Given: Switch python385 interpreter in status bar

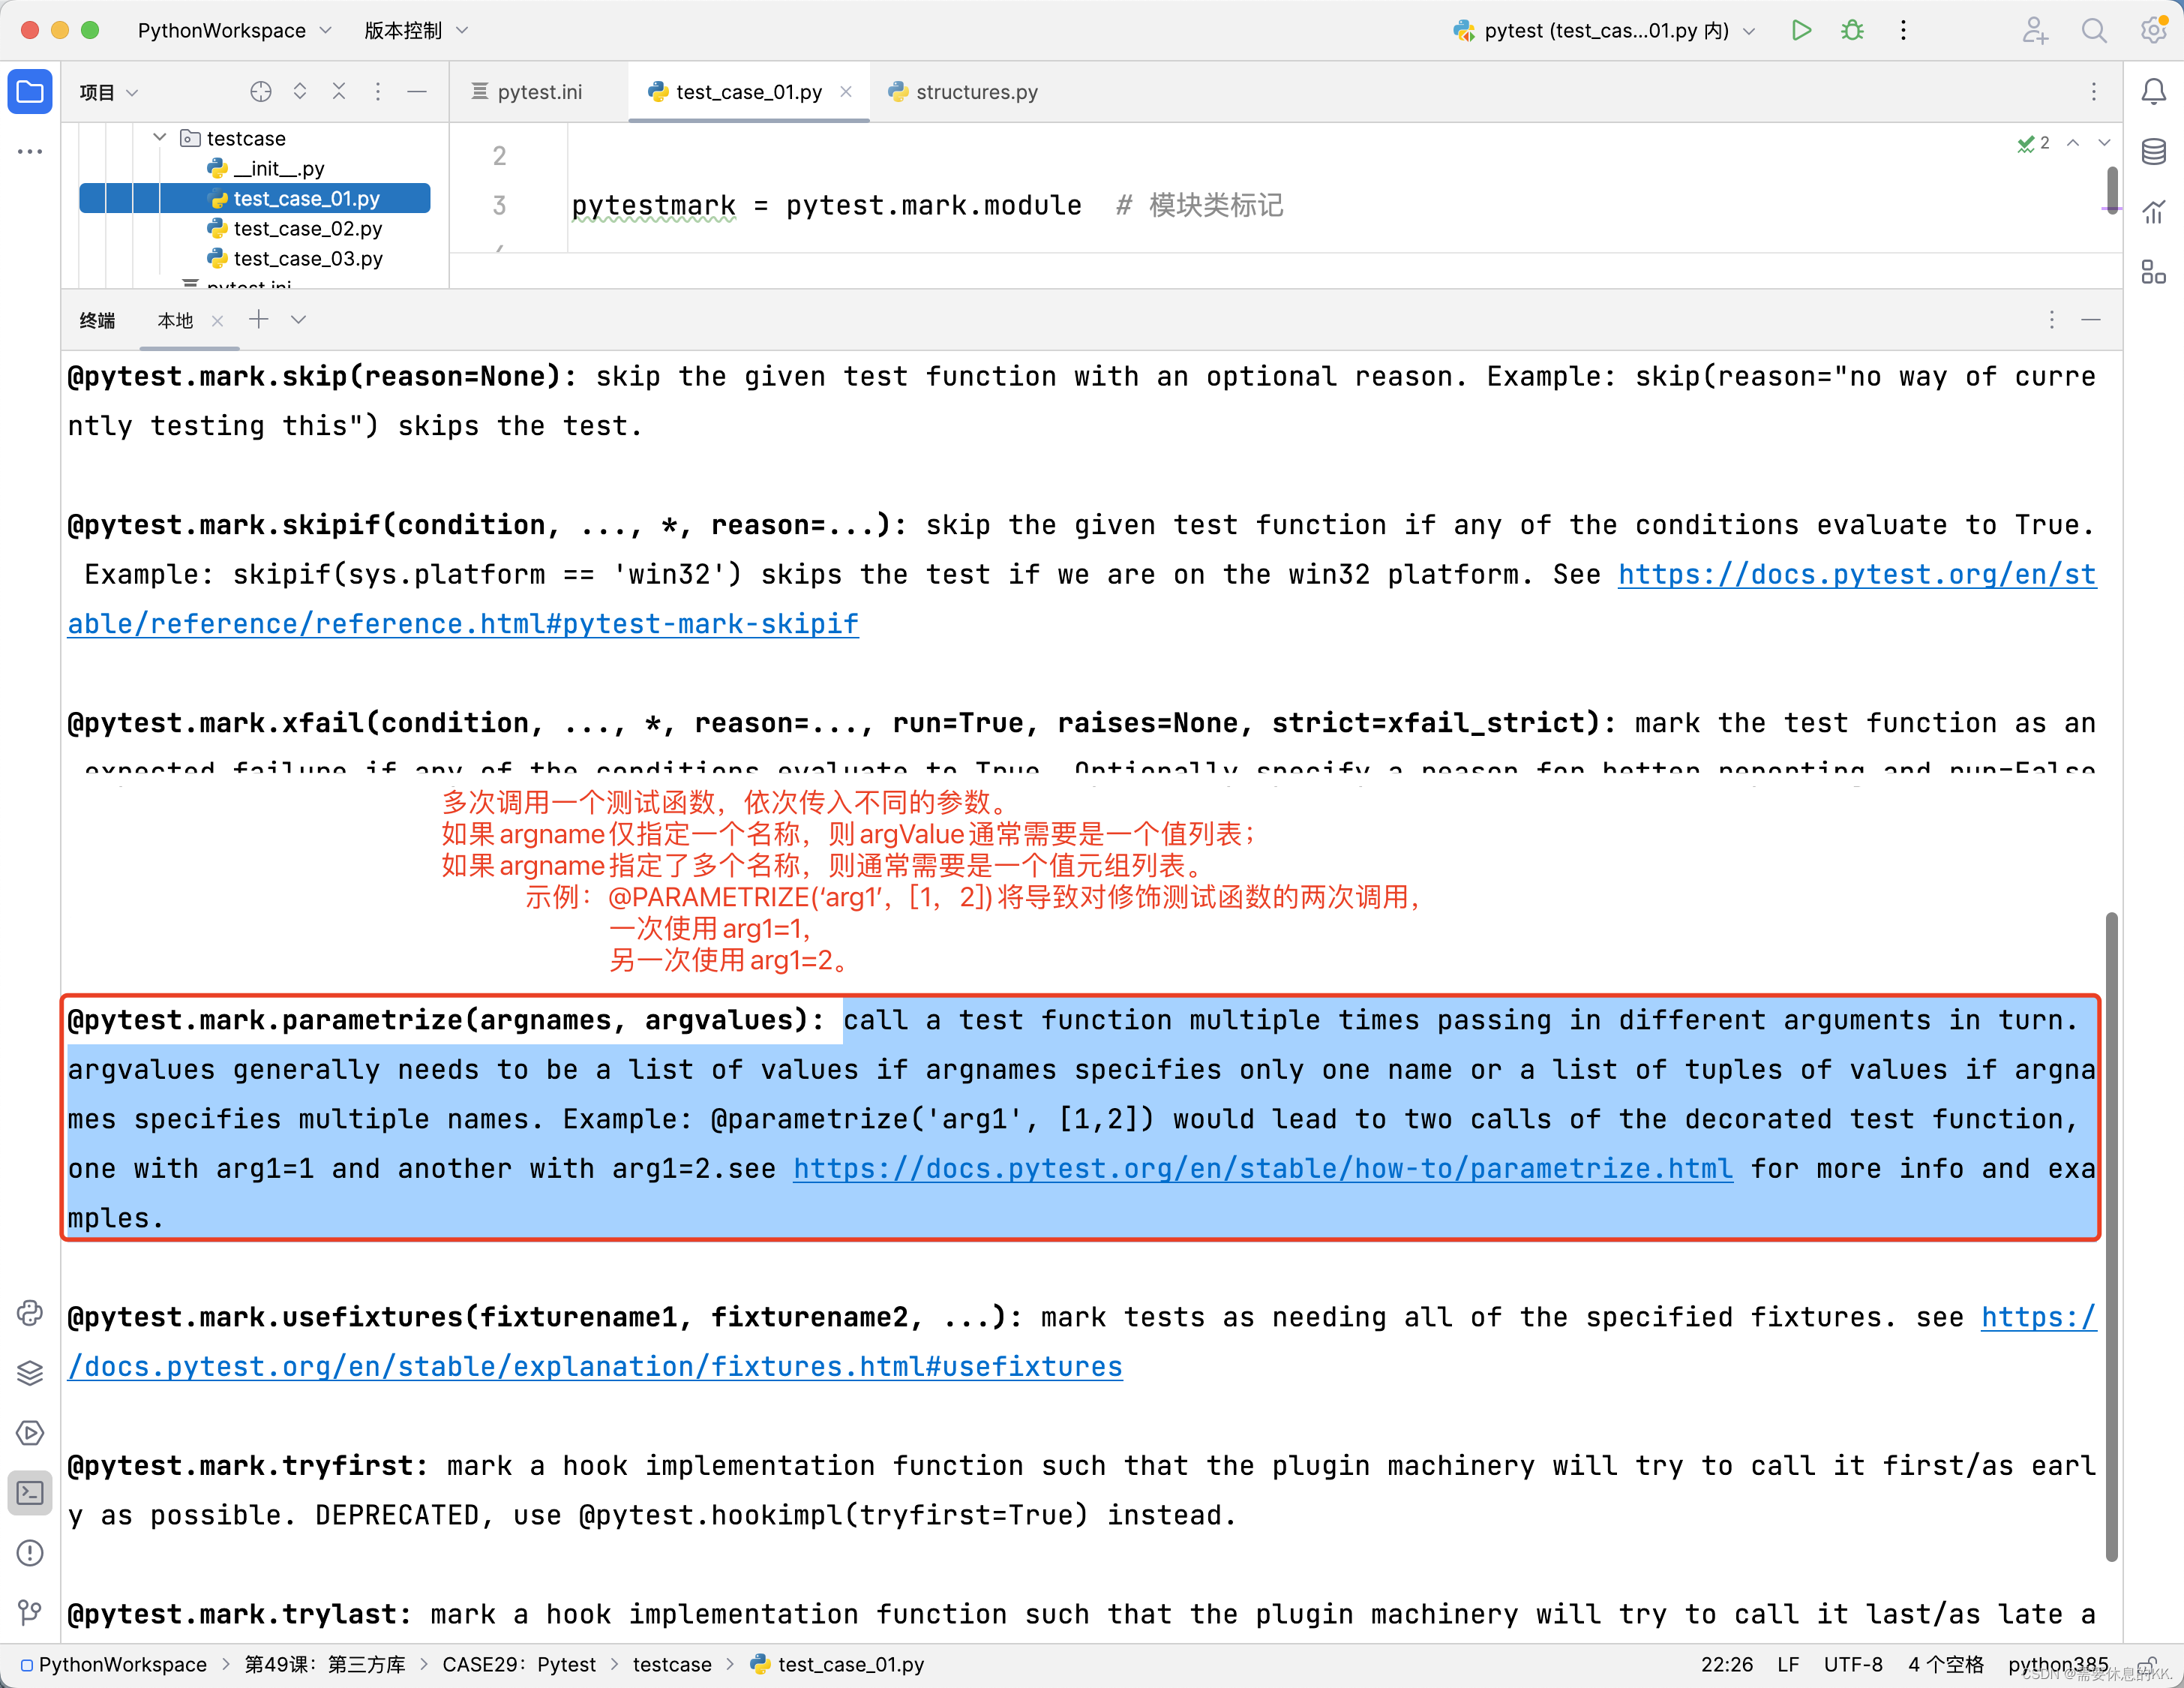Looking at the screenshot, I should click(2058, 1664).
